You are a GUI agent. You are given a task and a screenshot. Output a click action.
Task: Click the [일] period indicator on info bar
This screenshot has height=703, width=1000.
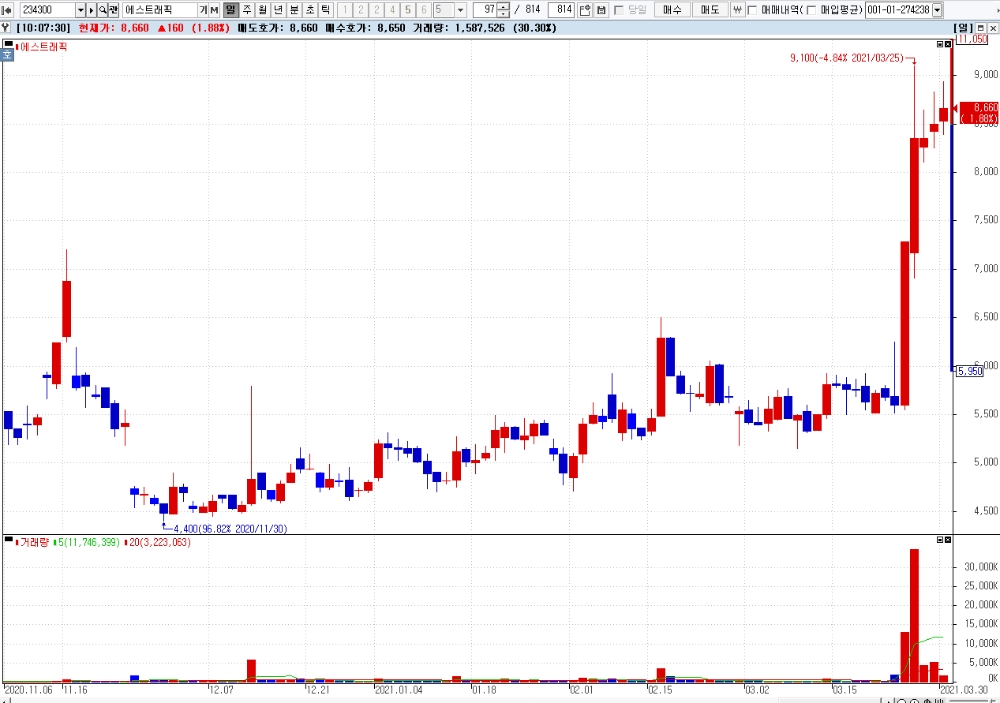pos(963,28)
